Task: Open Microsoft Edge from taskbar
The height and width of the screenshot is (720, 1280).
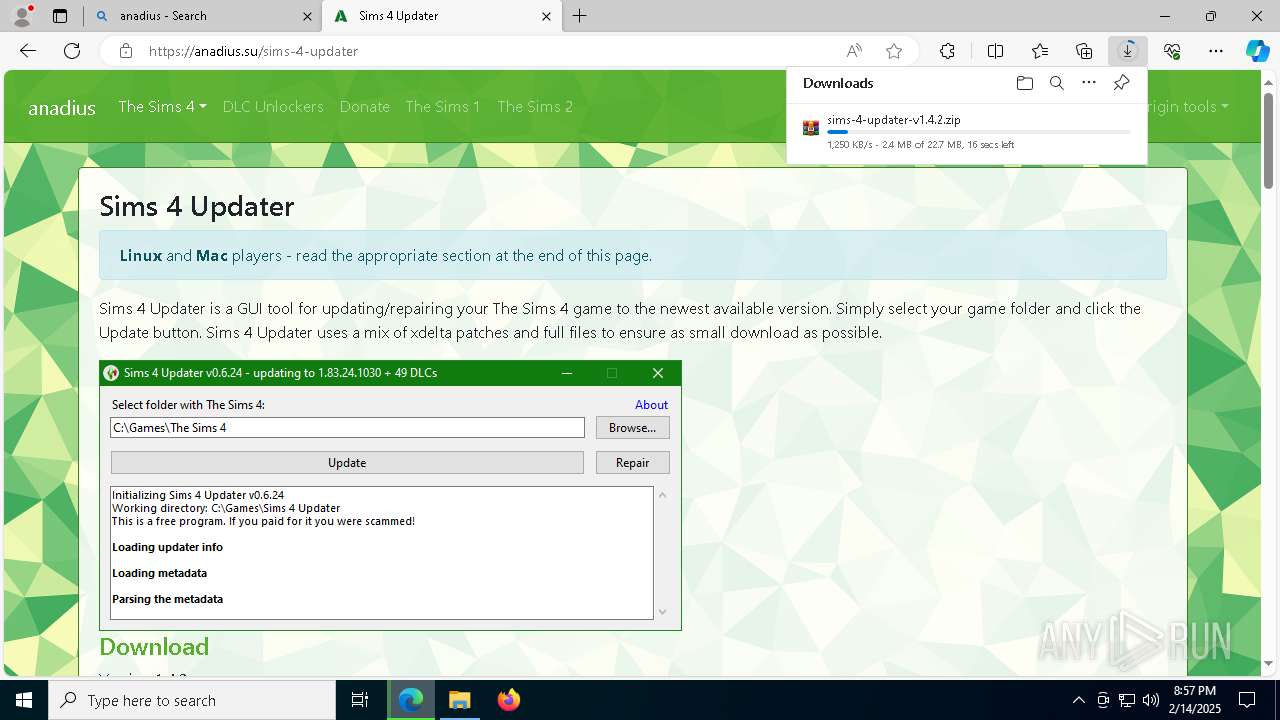Action: pyautogui.click(x=411, y=700)
